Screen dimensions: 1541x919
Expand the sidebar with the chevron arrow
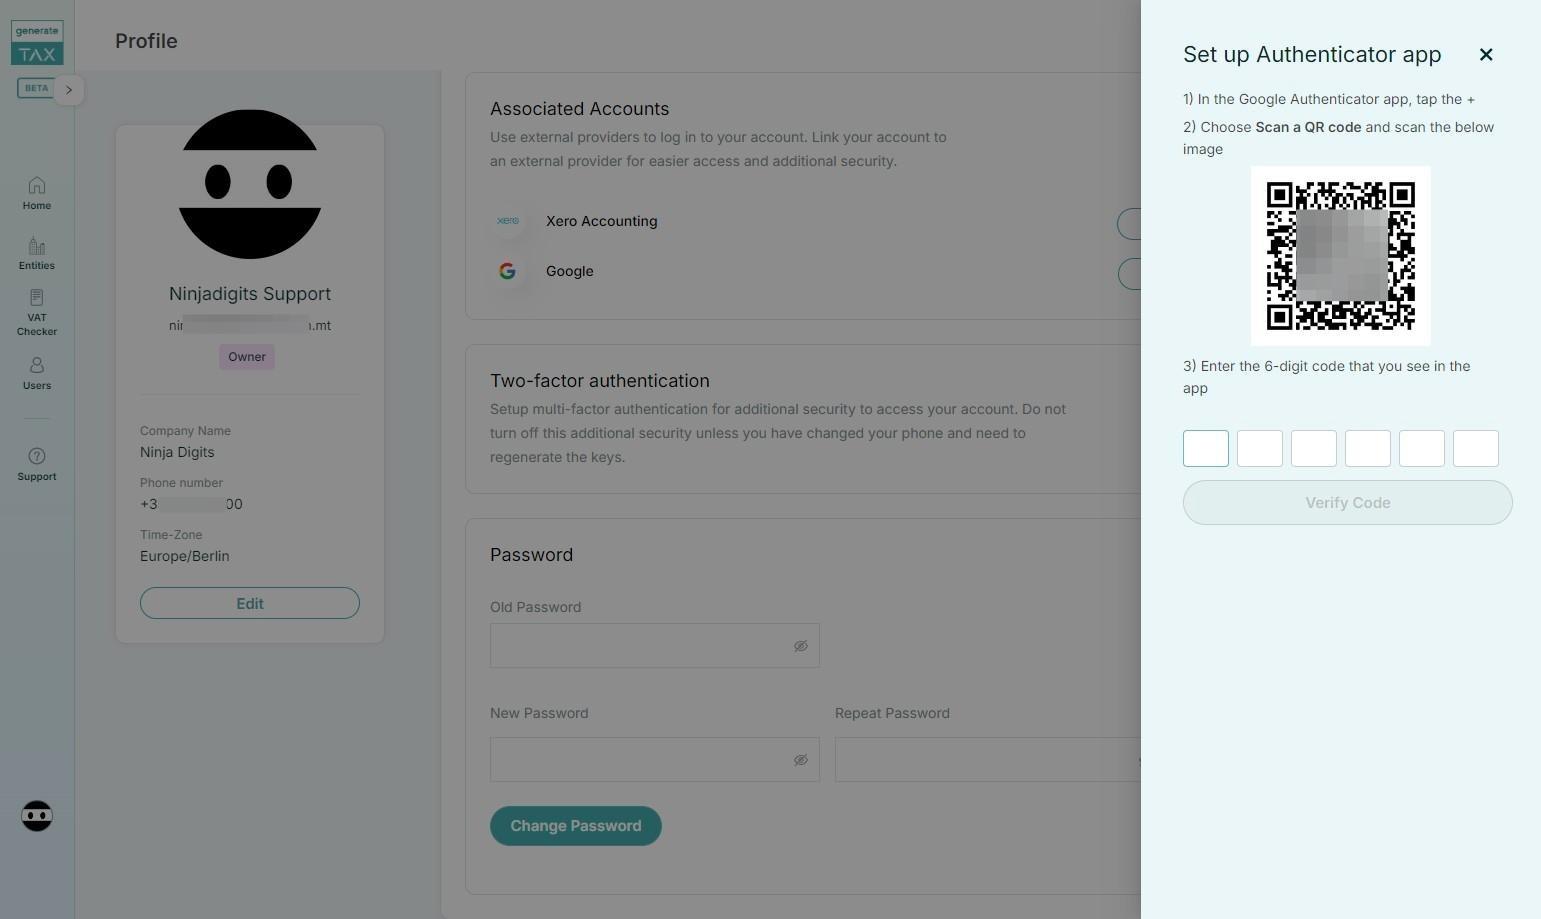69,90
